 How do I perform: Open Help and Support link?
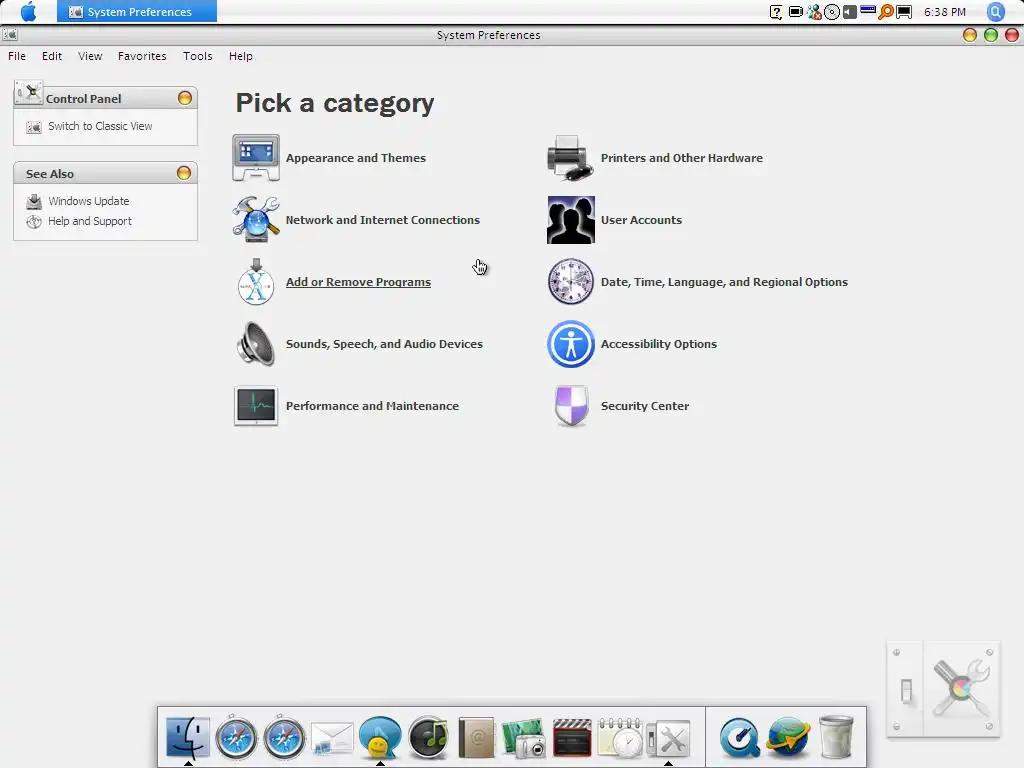(90, 221)
